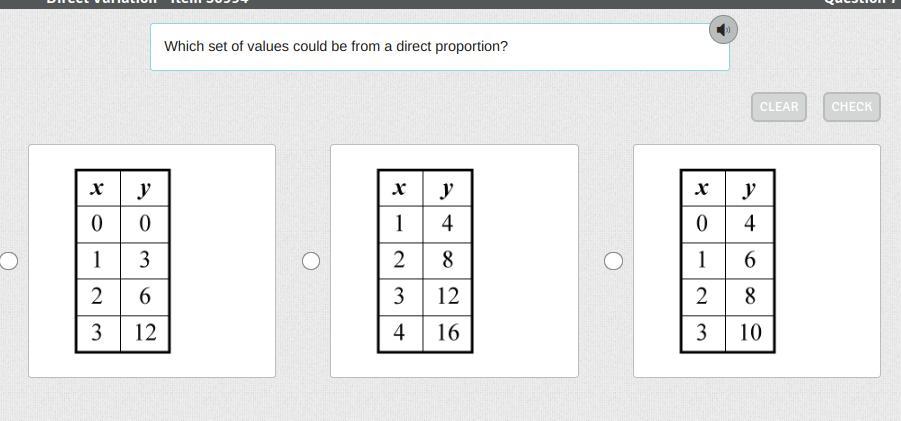Play the question audio with speaker icon
901x421 pixels.
click(723, 29)
